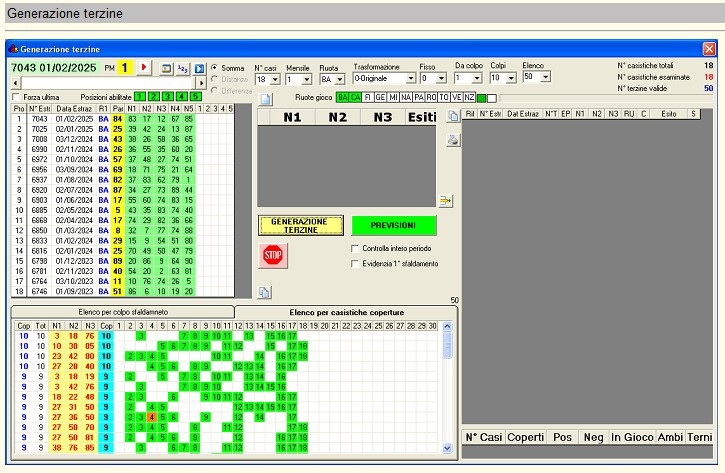Click the copy icon below the STOP button

[x=265, y=292]
